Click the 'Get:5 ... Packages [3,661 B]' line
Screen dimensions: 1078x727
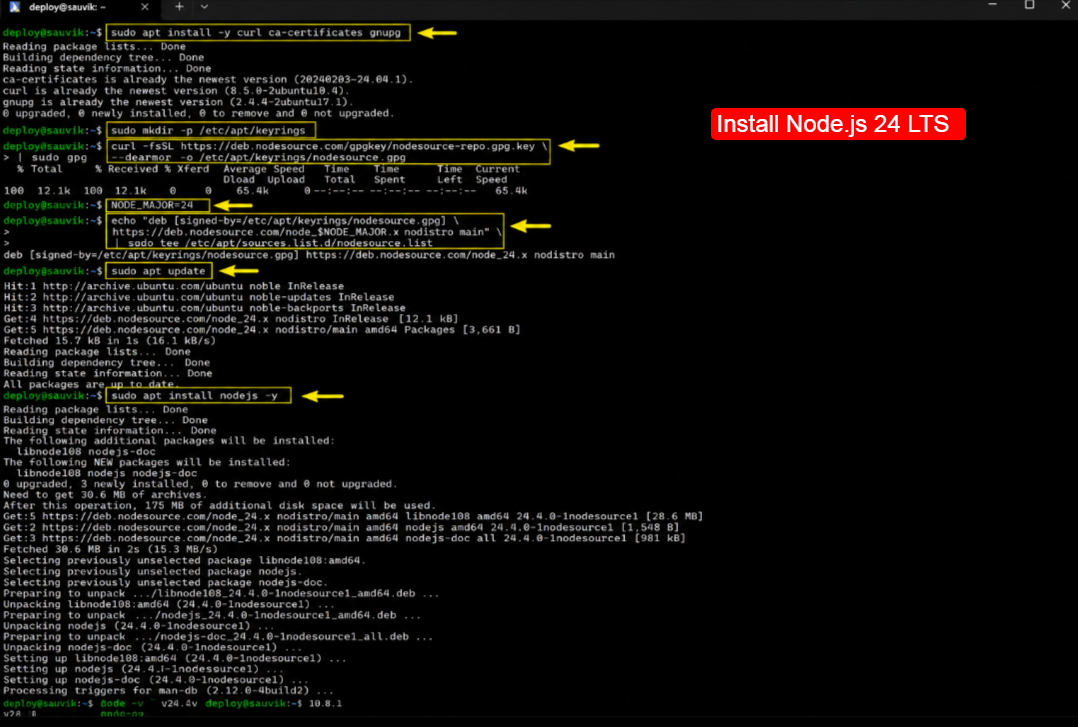coord(262,330)
